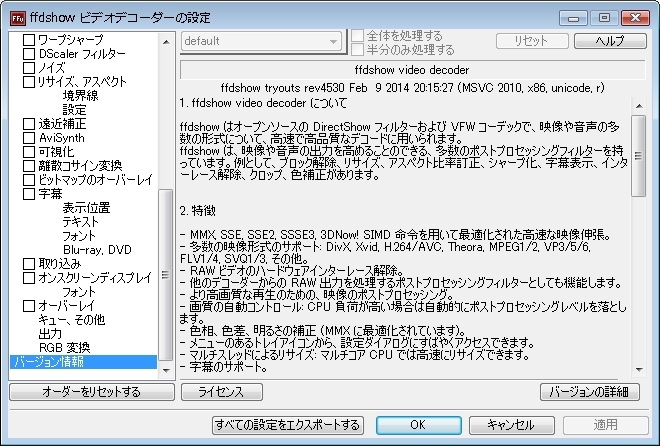Image resolution: width=660 pixels, height=446 pixels.
Task: Click the キャンセル button
Action: (511, 425)
